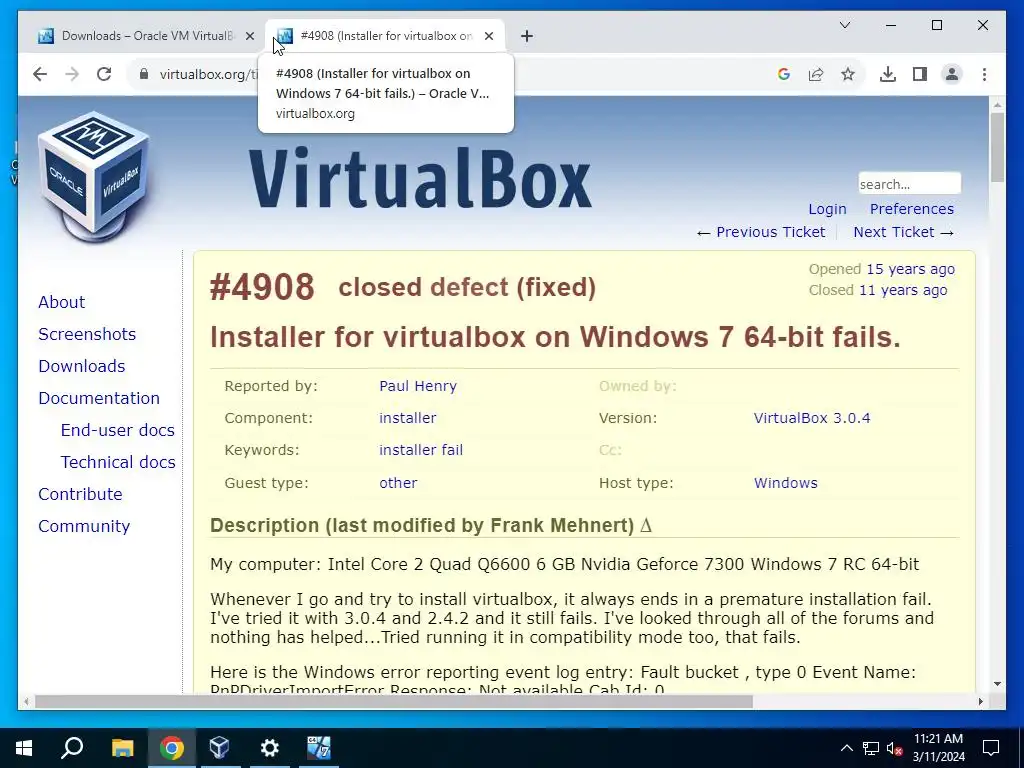Bookmark this page with the star icon
The height and width of the screenshot is (768, 1024).
click(x=848, y=74)
